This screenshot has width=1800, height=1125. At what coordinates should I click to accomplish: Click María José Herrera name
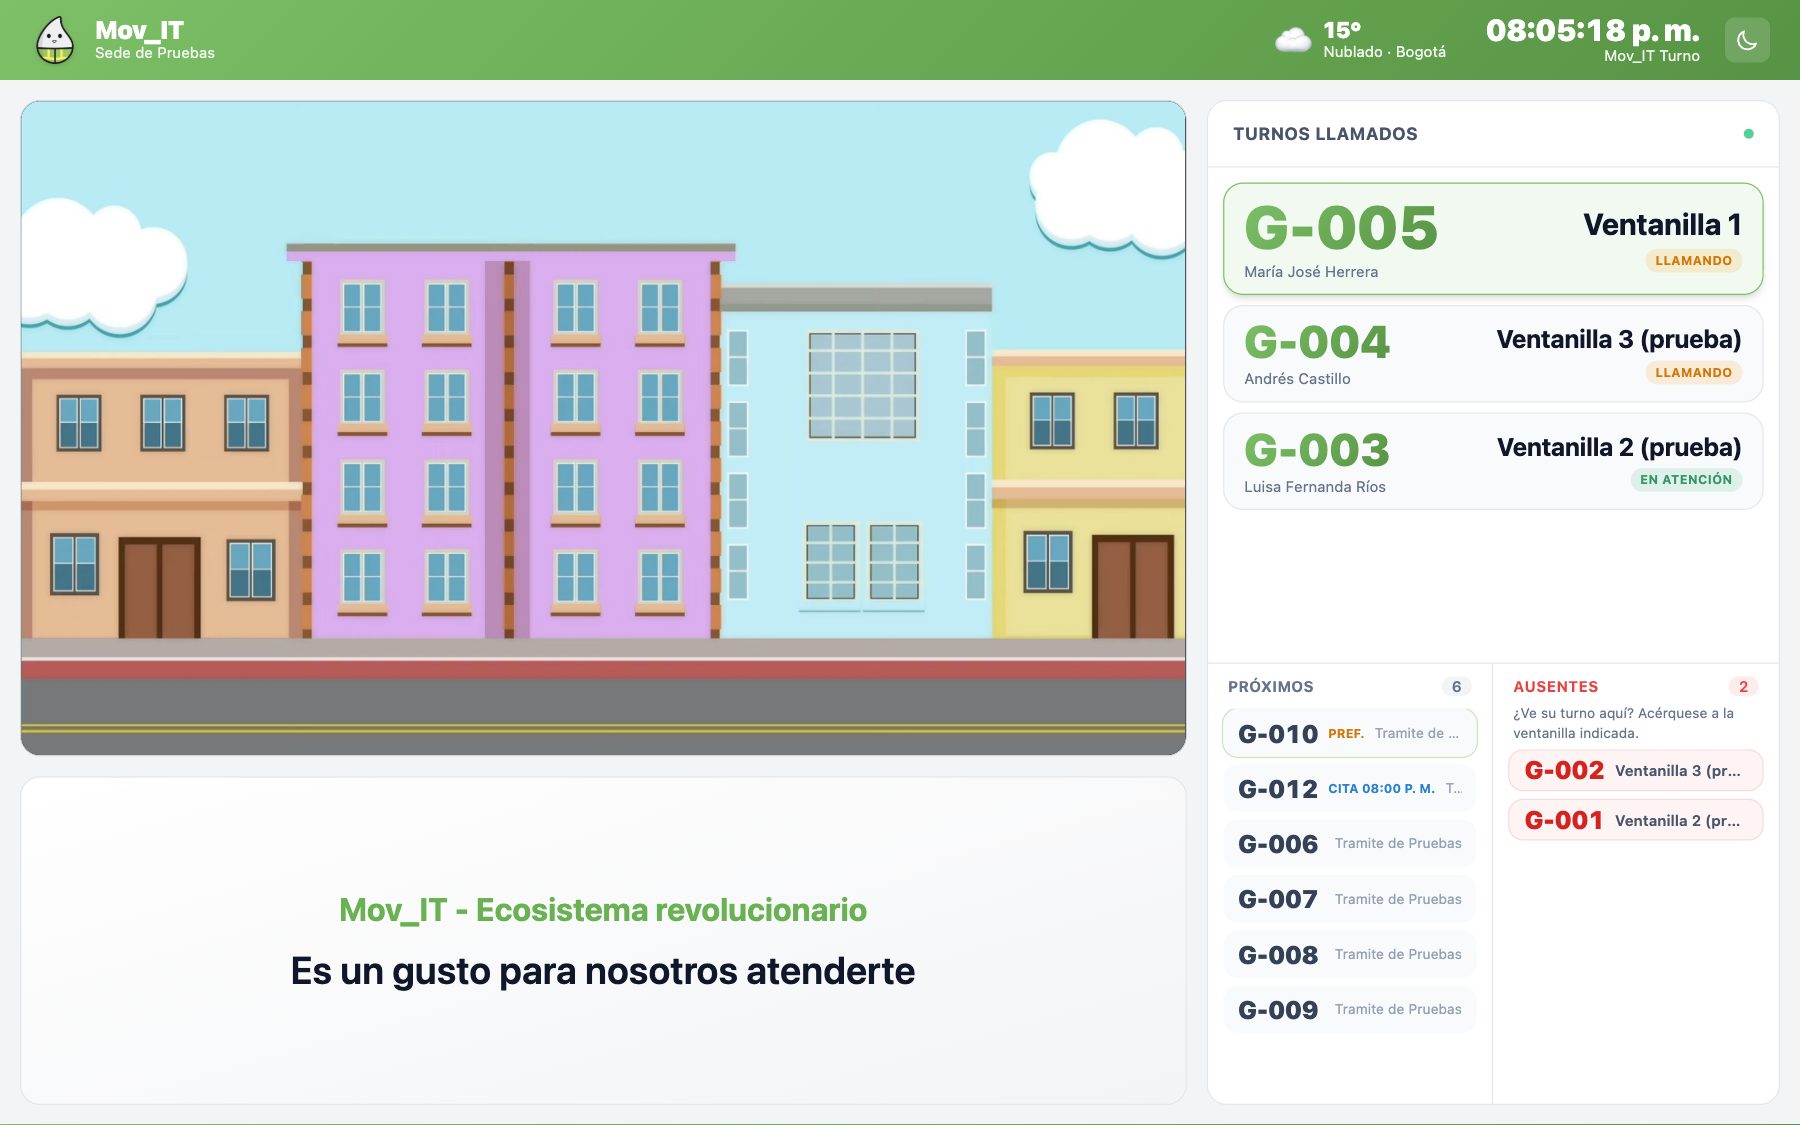pyautogui.click(x=1311, y=272)
